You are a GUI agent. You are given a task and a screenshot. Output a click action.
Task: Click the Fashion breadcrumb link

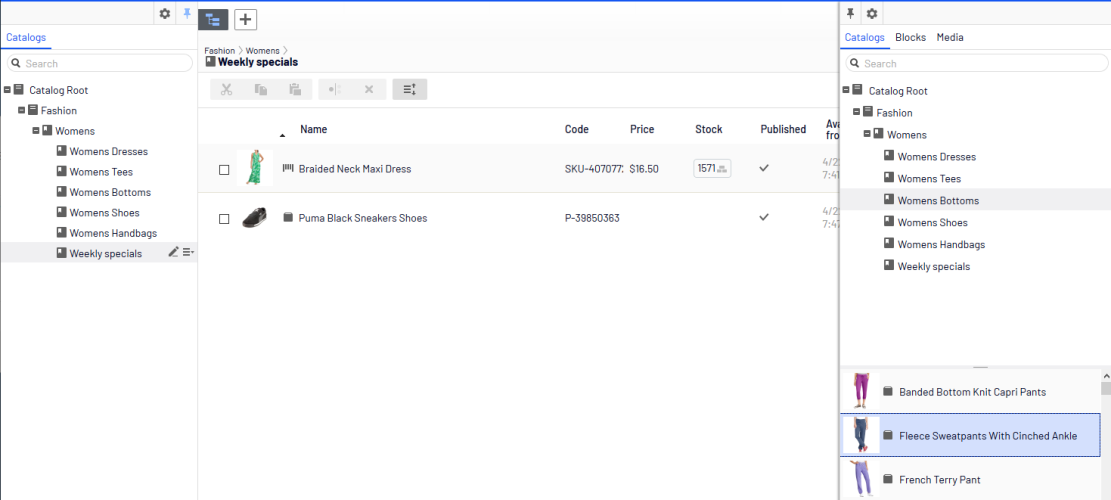click(220, 50)
